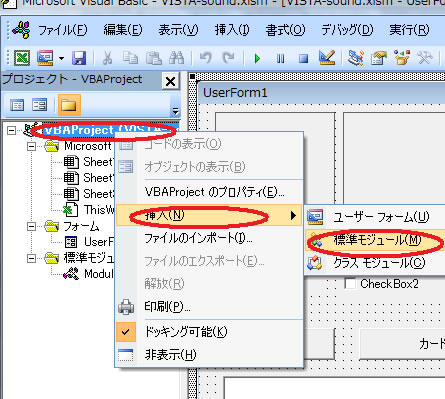The width and height of the screenshot is (445, 399).
Task: Click the Redo arrow icon
Action: [x=228, y=58]
